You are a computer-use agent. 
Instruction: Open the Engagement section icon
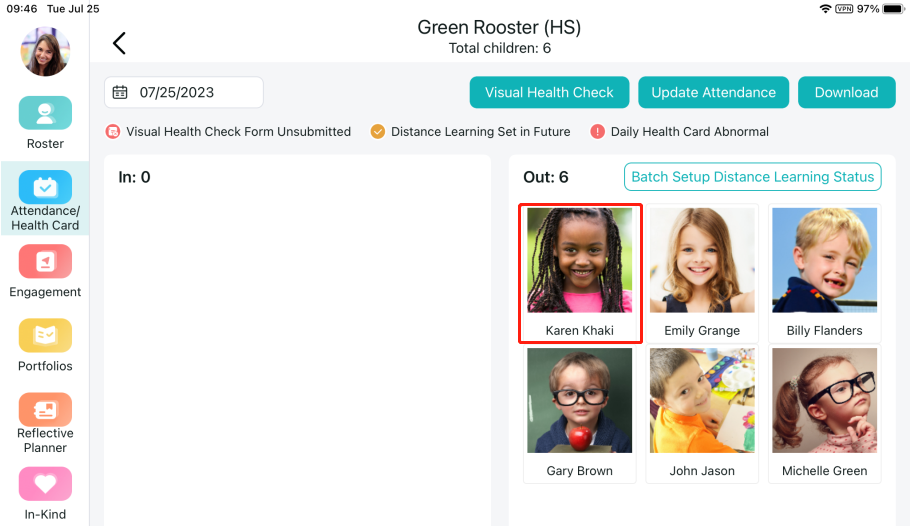(x=45, y=261)
